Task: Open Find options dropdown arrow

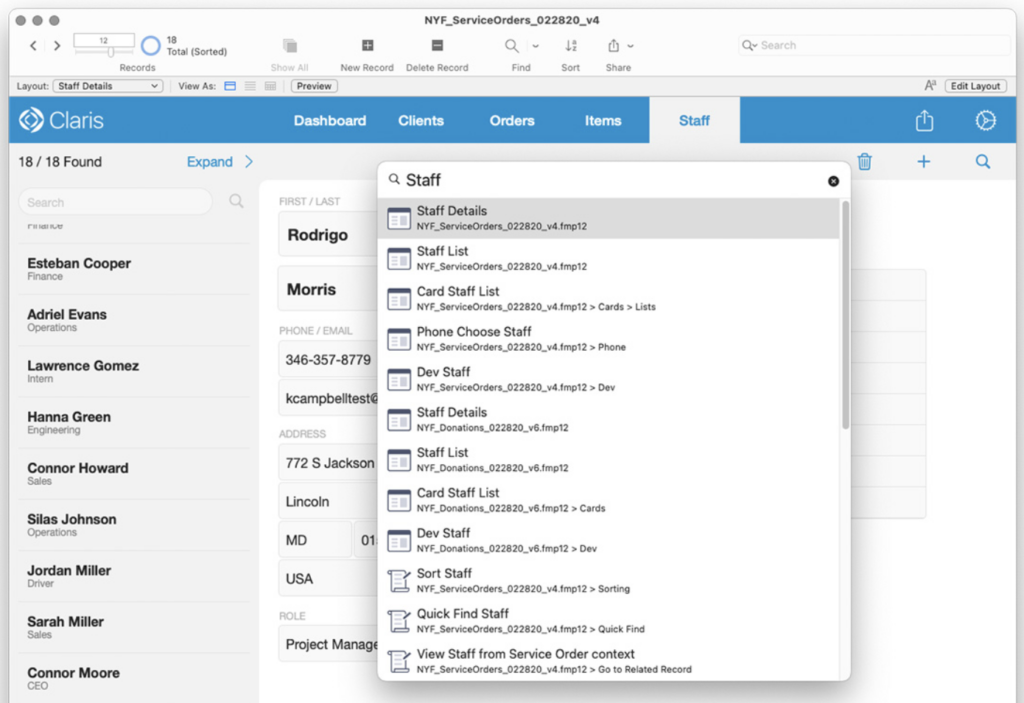Action: click(536, 46)
